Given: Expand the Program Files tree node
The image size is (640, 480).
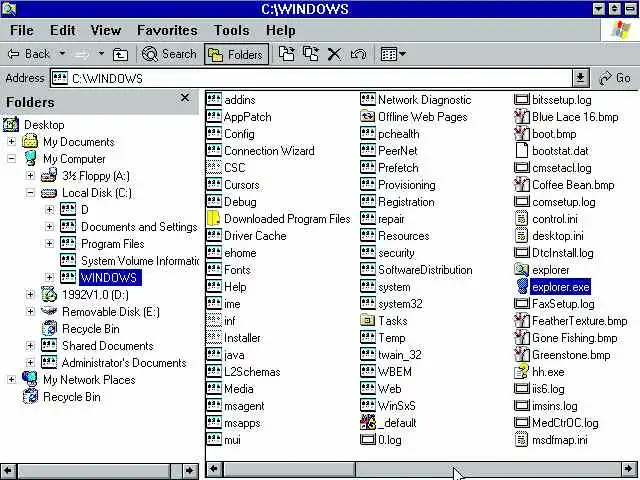Looking at the screenshot, I should [x=49, y=244].
